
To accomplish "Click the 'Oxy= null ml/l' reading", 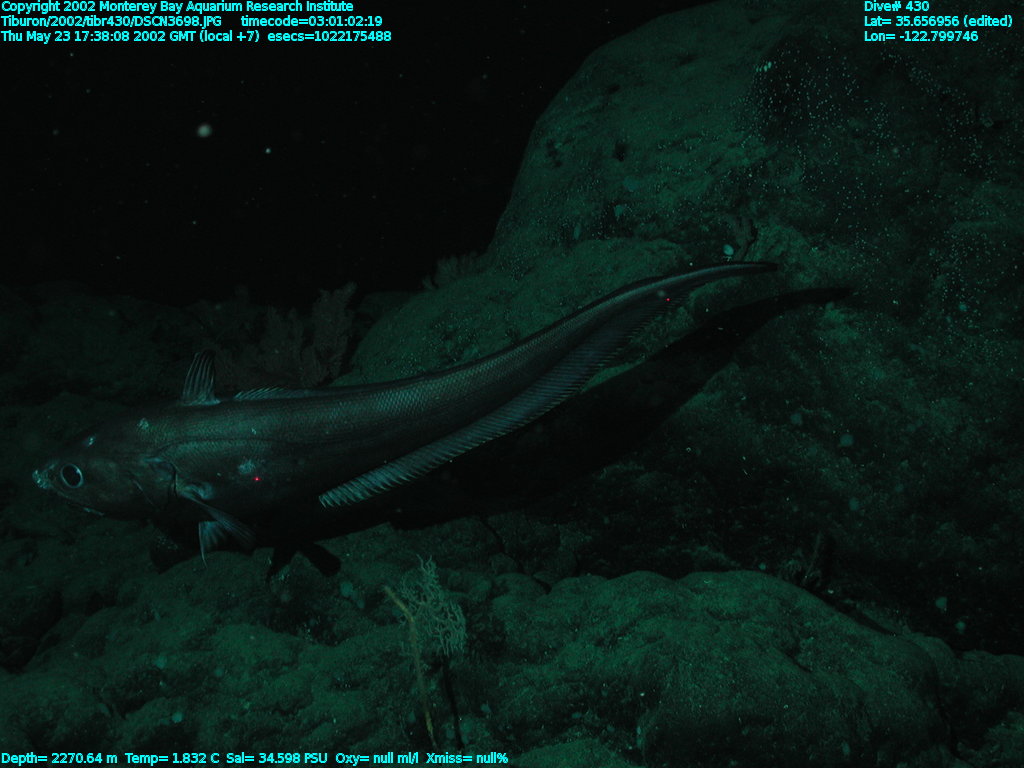I will point(377,758).
